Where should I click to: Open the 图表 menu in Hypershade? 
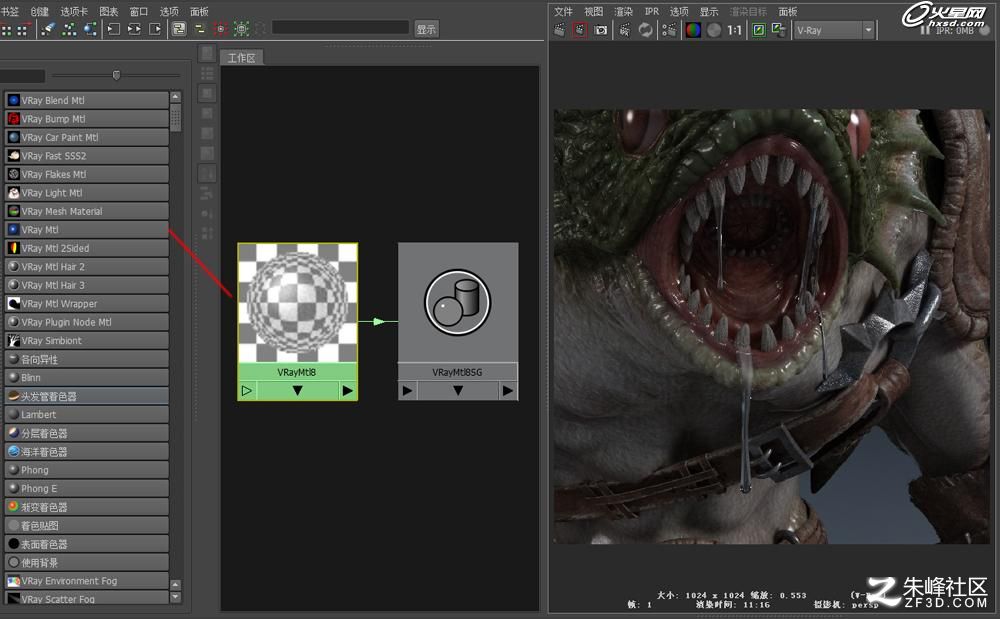(x=108, y=11)
